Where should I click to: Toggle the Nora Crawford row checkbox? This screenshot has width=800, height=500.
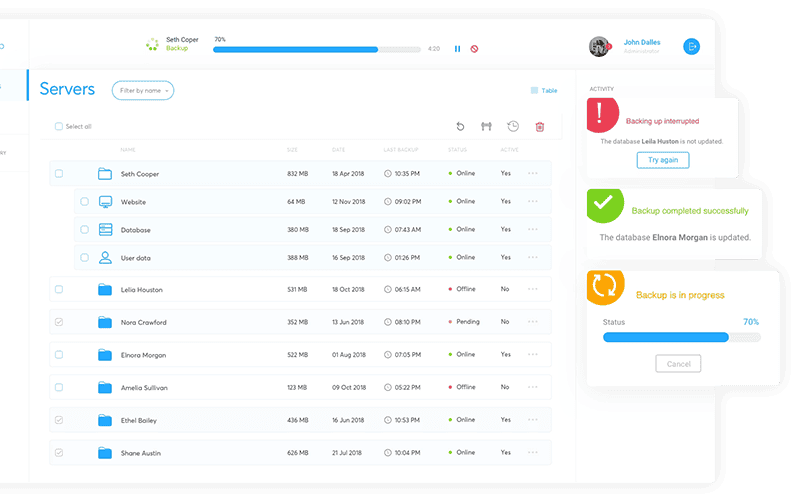coord(58,322)
